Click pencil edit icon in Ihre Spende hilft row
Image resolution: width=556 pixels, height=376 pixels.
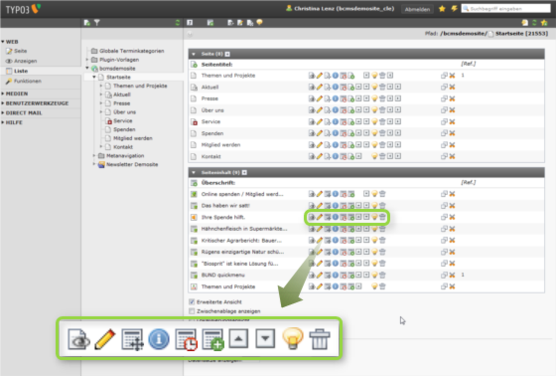coord(319,217)
